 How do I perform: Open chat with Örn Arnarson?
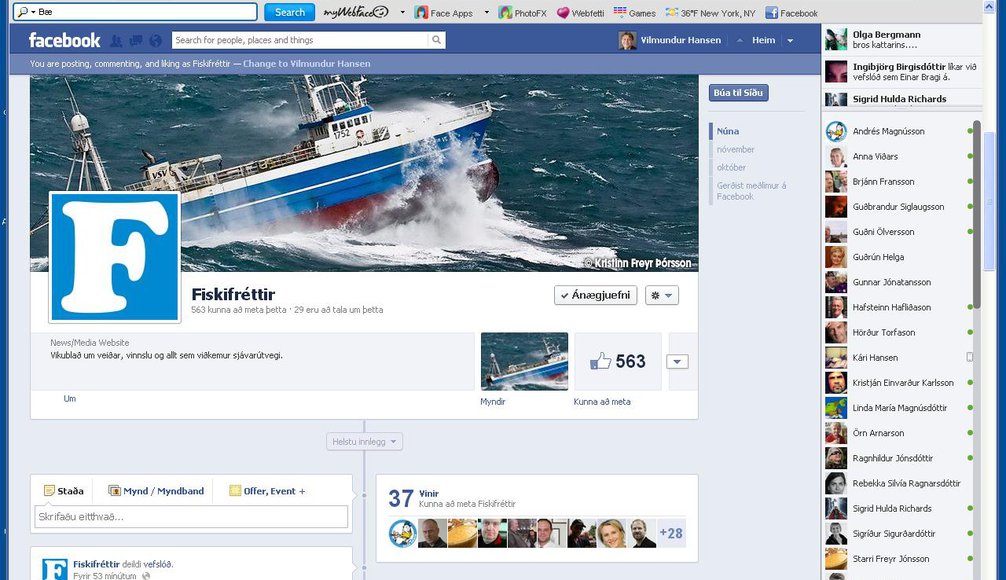click(899, 433)
